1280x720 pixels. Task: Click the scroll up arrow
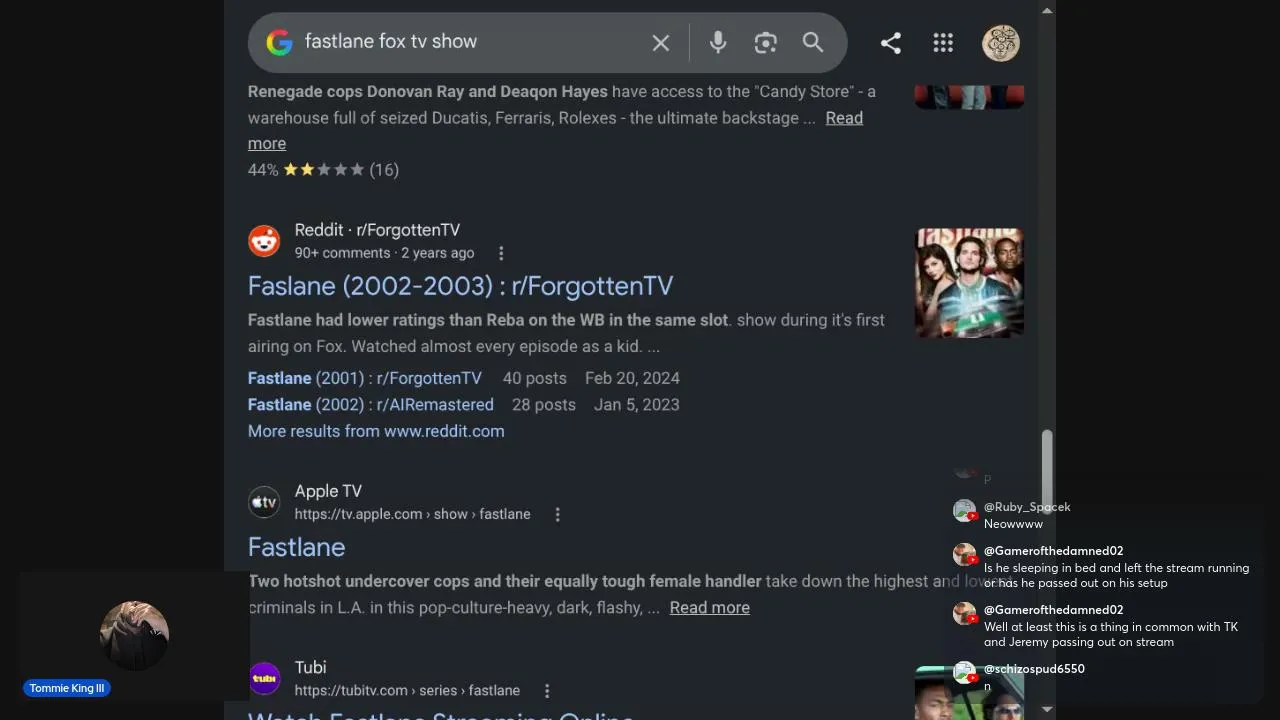tap(1047, 10)
